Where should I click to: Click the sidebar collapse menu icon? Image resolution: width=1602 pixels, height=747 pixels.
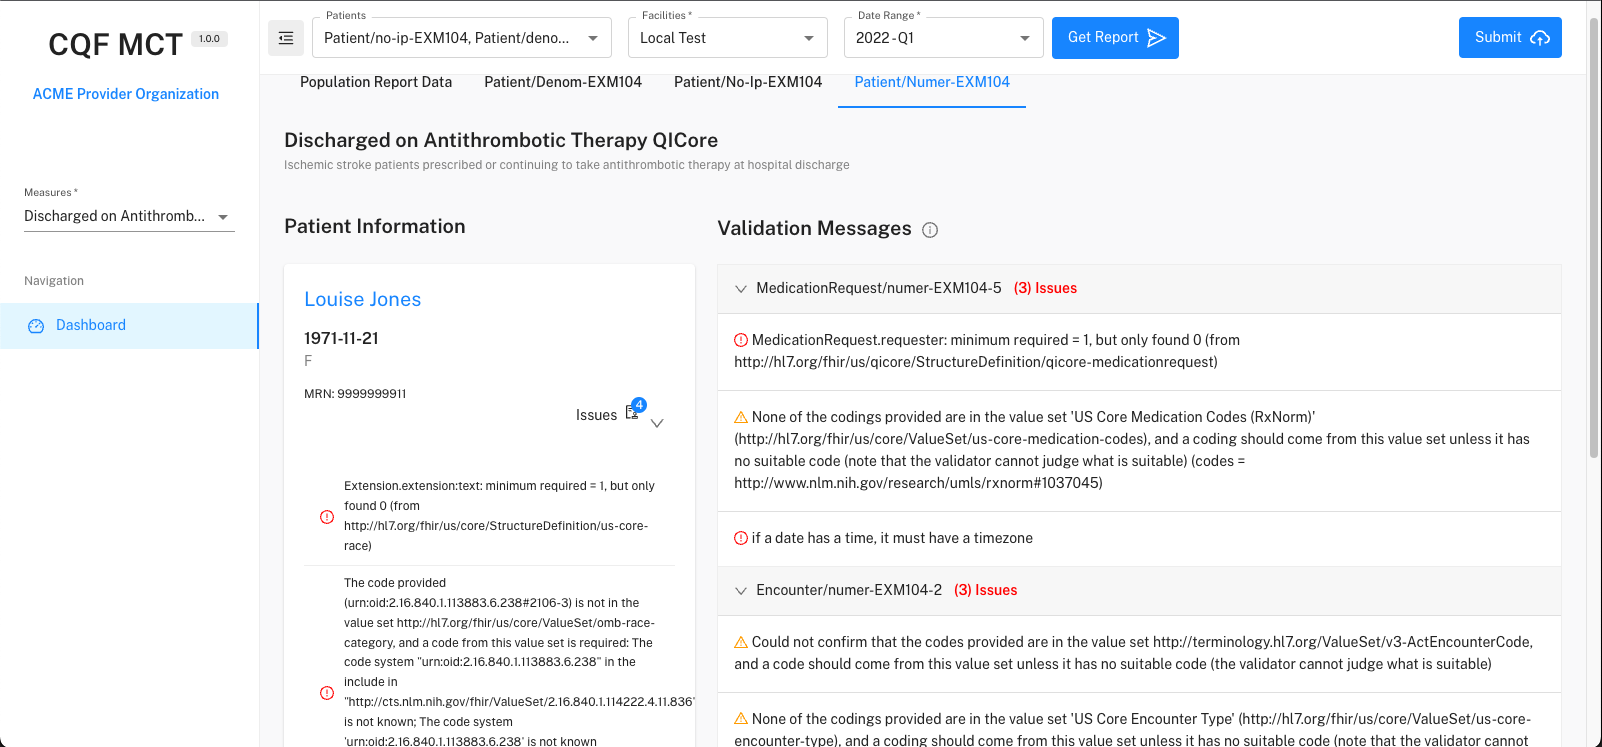coord(286,38)
